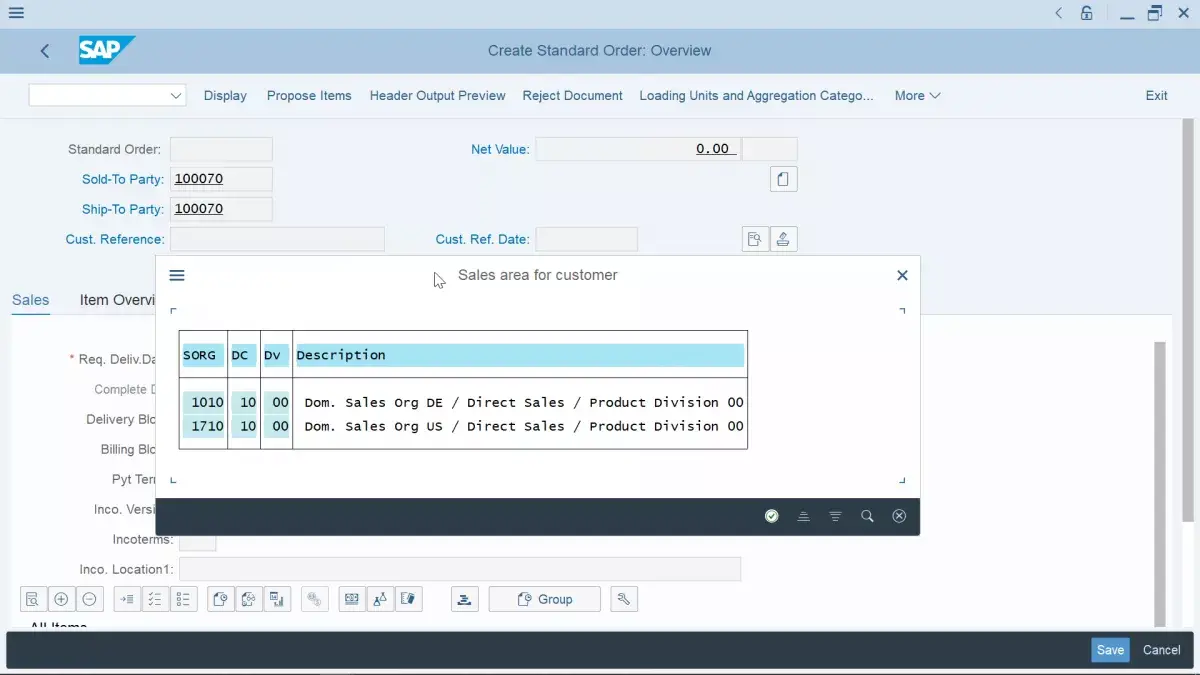The height and width of the screenshot is (675, 1200).
Task: Switch to the Sales tab
Action: coord(30,300)
